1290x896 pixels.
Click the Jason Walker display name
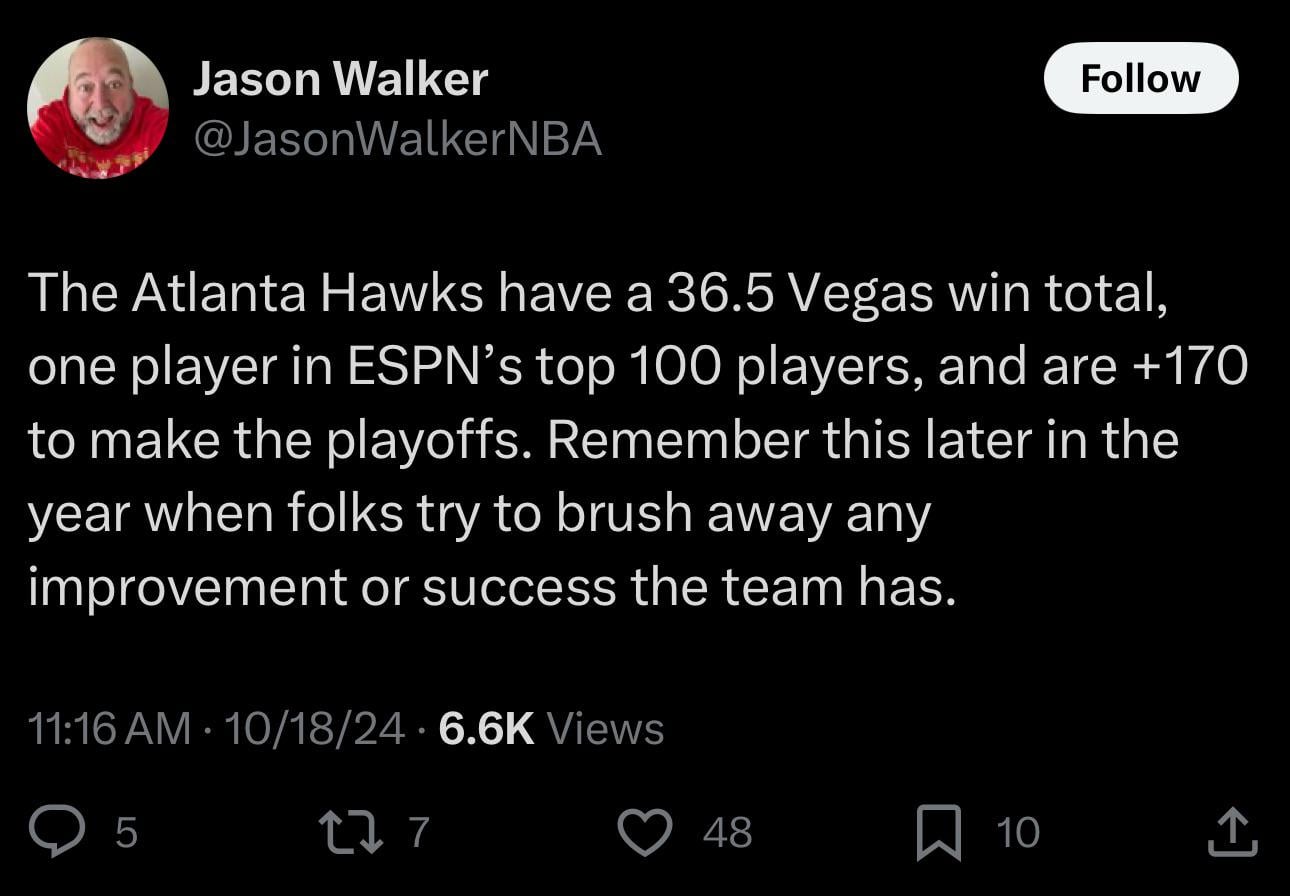[340, 79]
